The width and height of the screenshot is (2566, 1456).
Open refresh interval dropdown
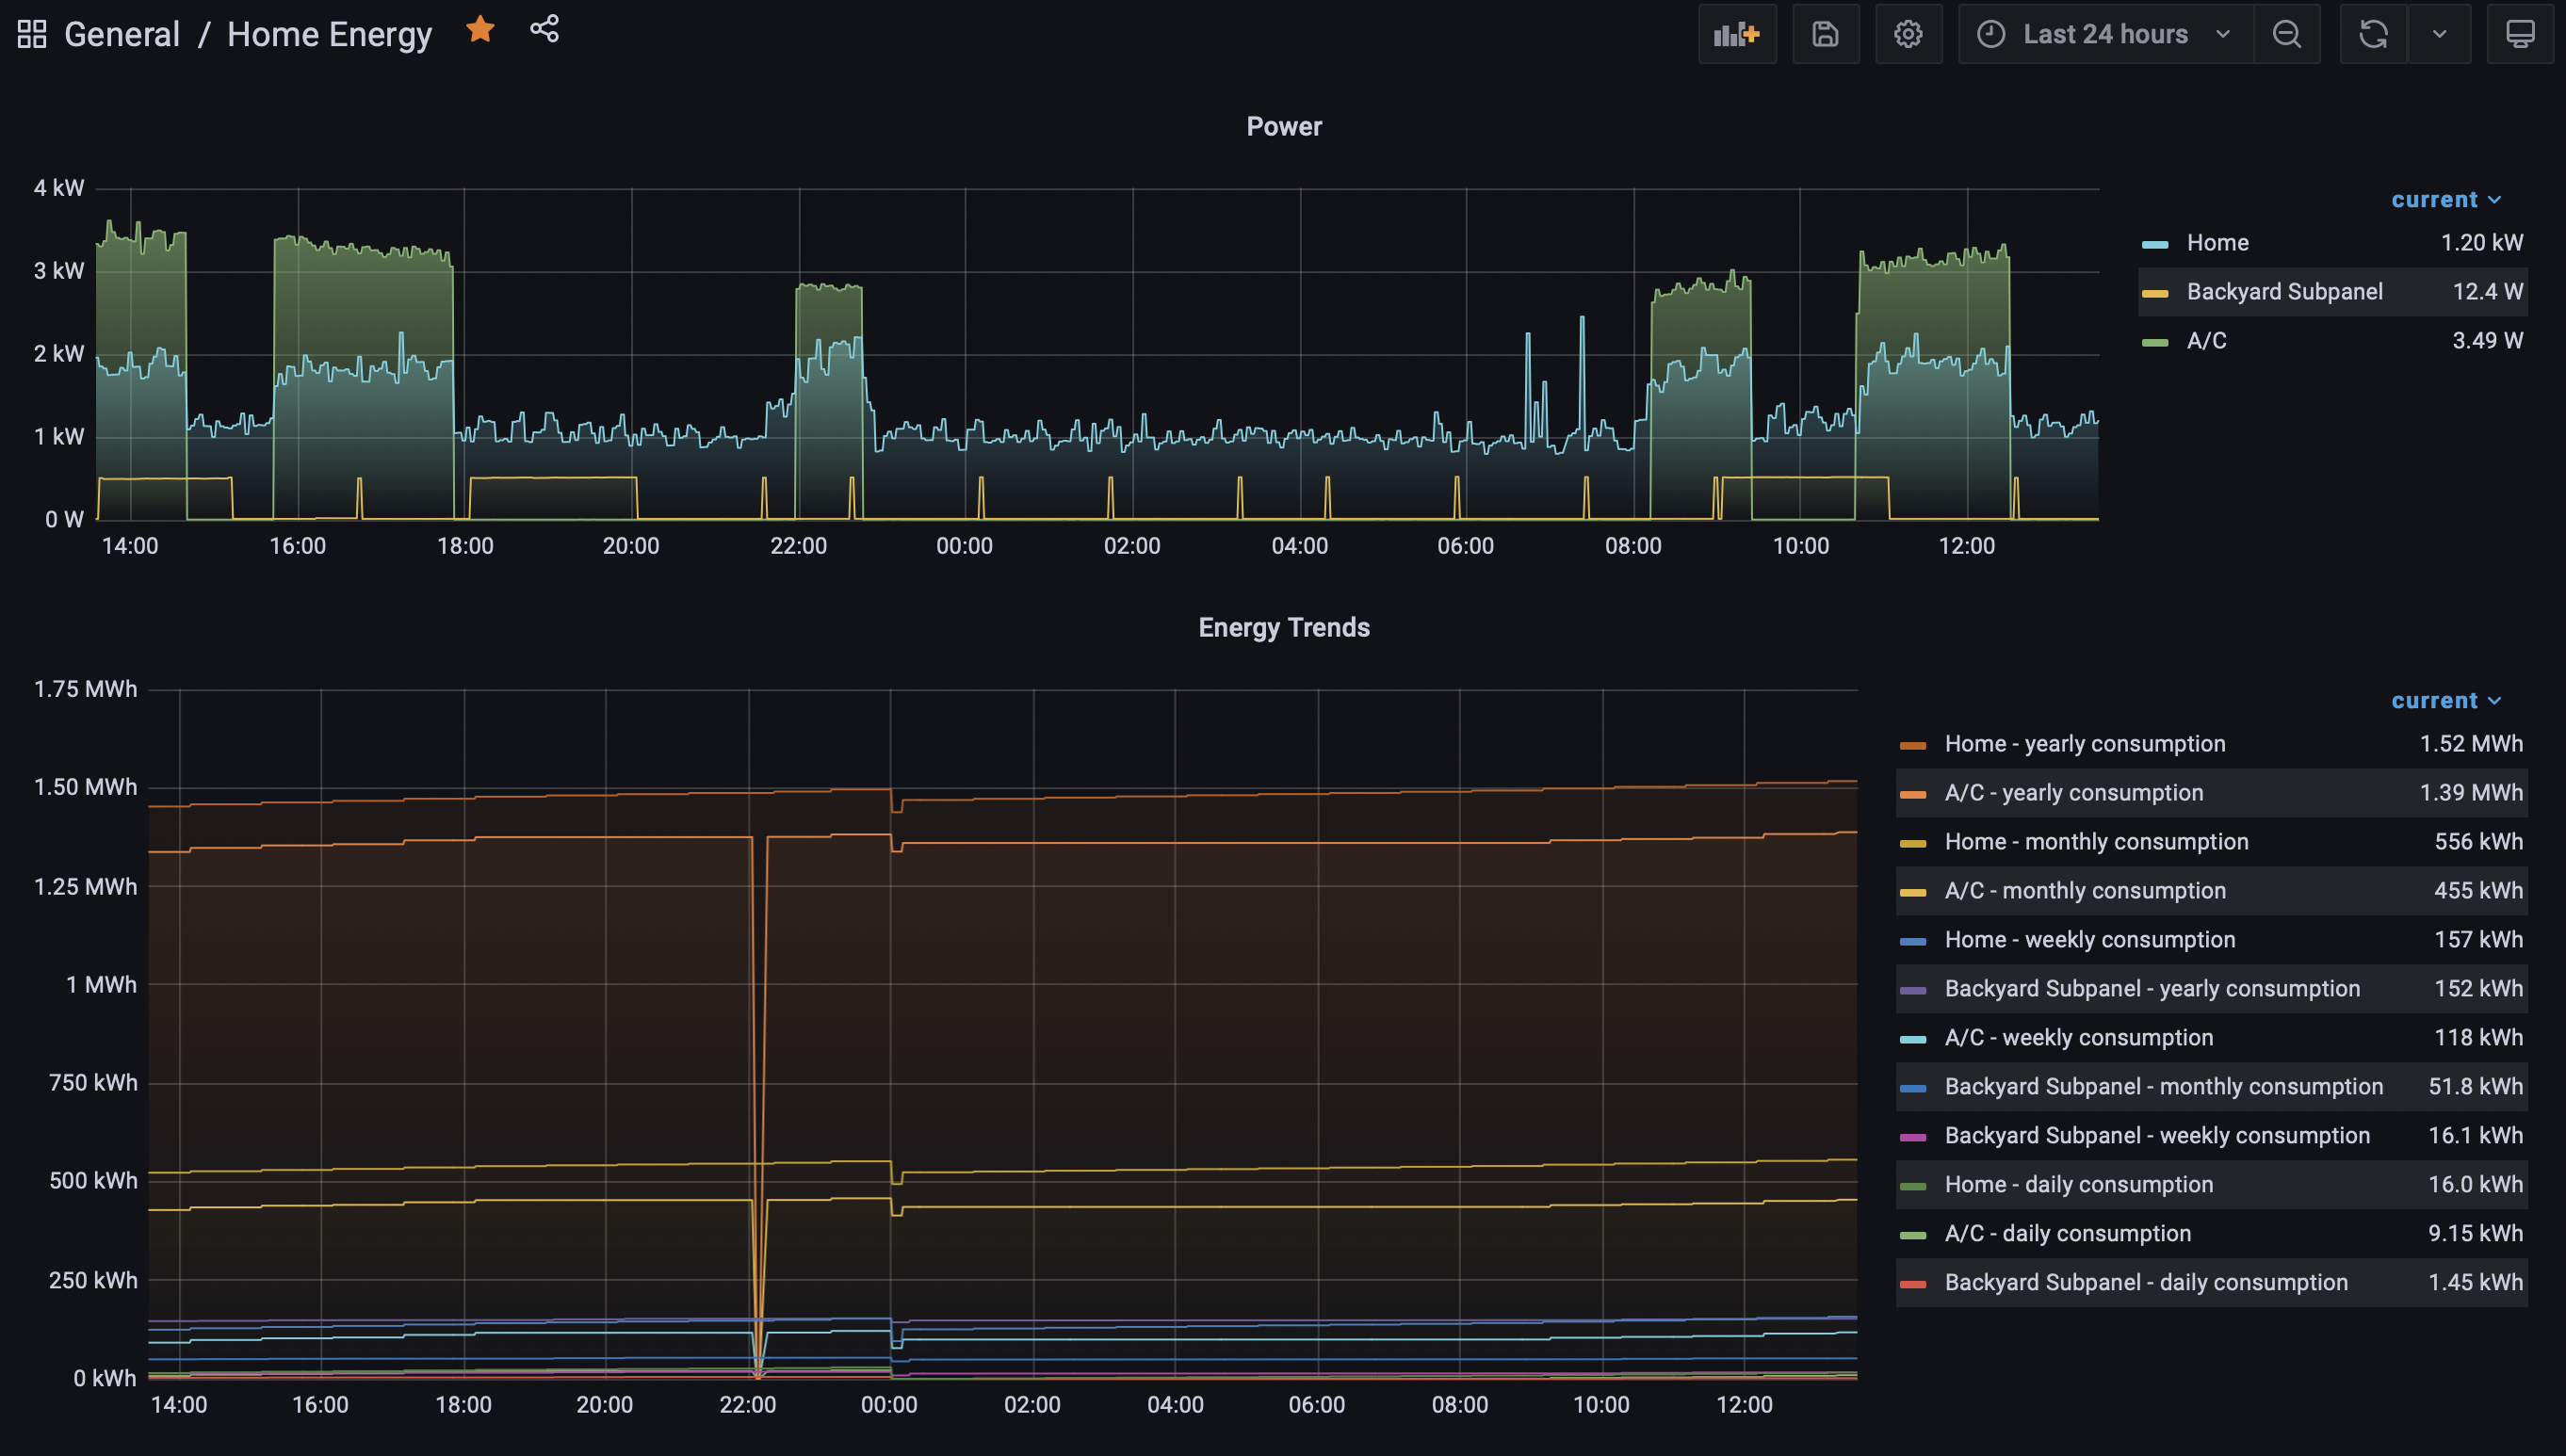(x=2439, y=34)
